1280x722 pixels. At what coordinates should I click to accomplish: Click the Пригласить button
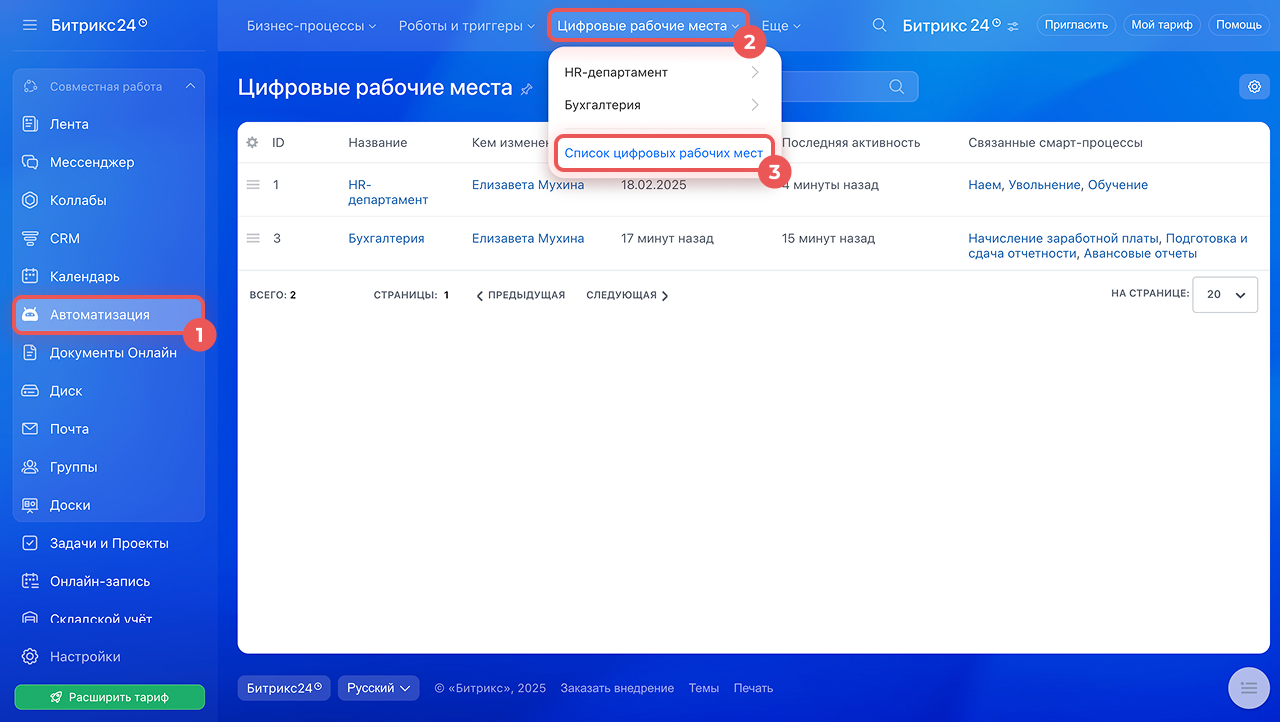(x=1076, y=25)
